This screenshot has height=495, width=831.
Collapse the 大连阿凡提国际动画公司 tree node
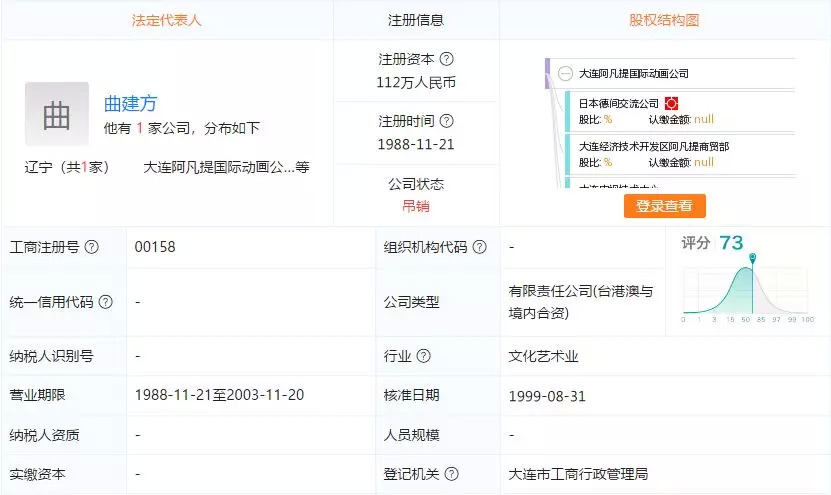coord(565,73)
